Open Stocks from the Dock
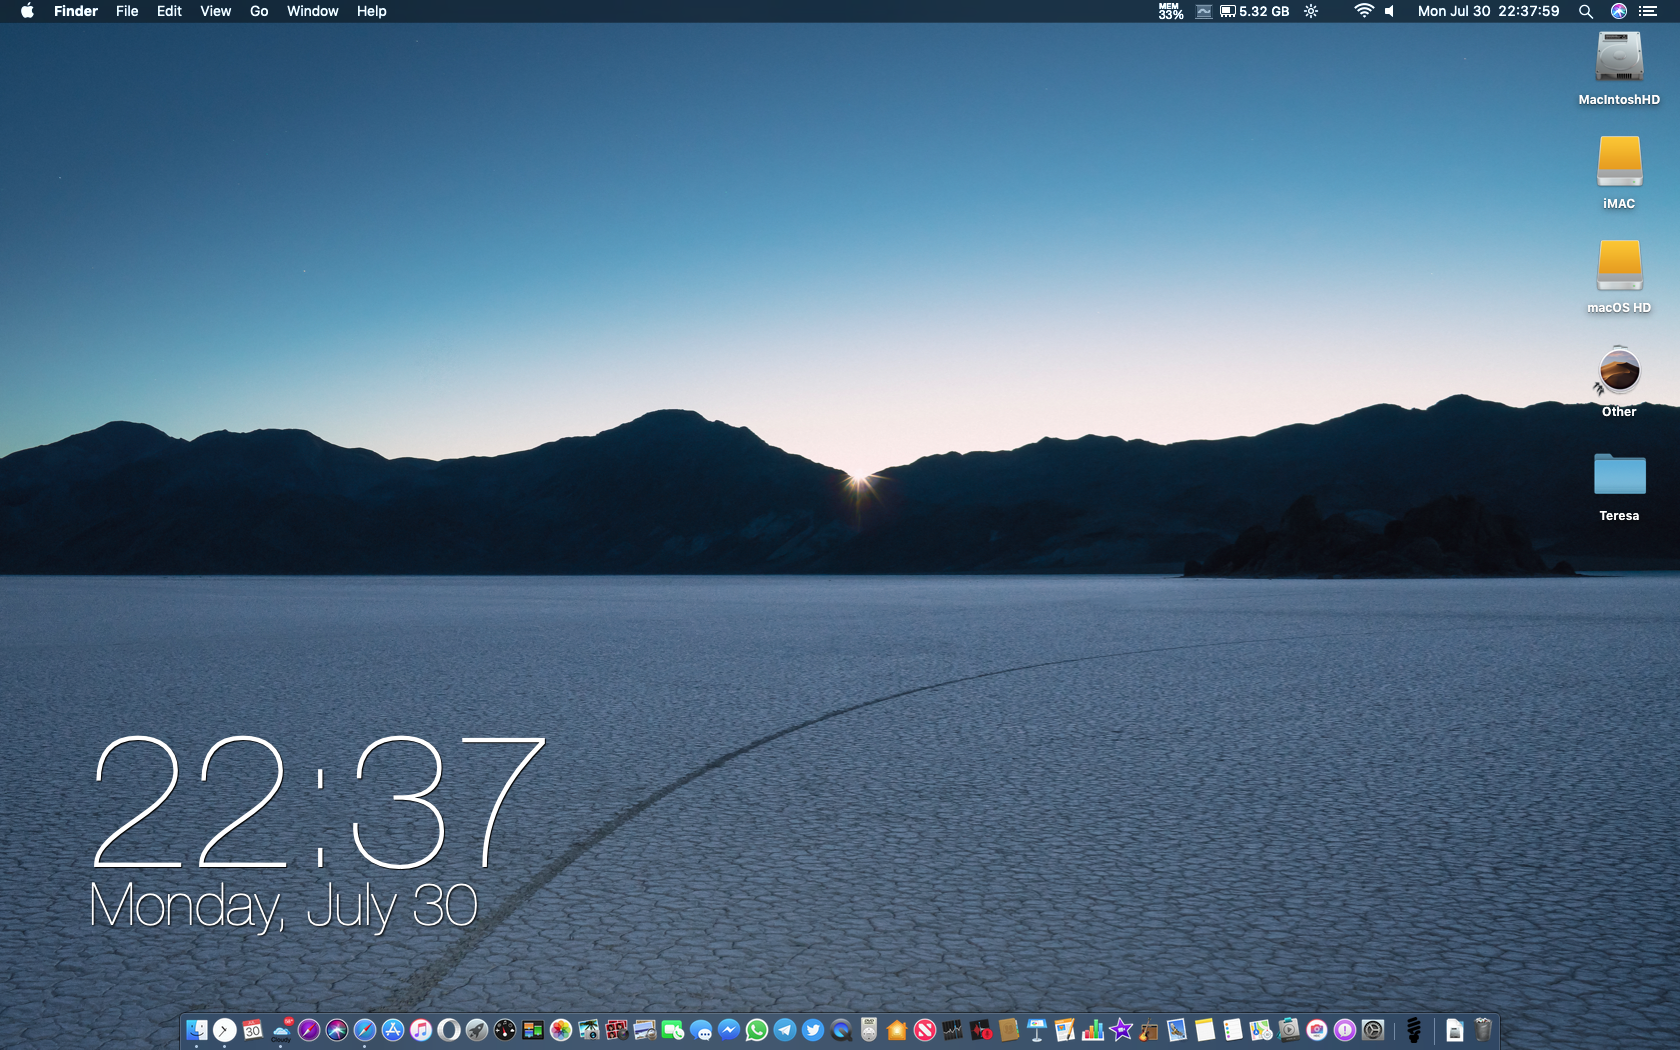The width and height of the screenshot is (1680, 1050). [x=953, y=1030]
